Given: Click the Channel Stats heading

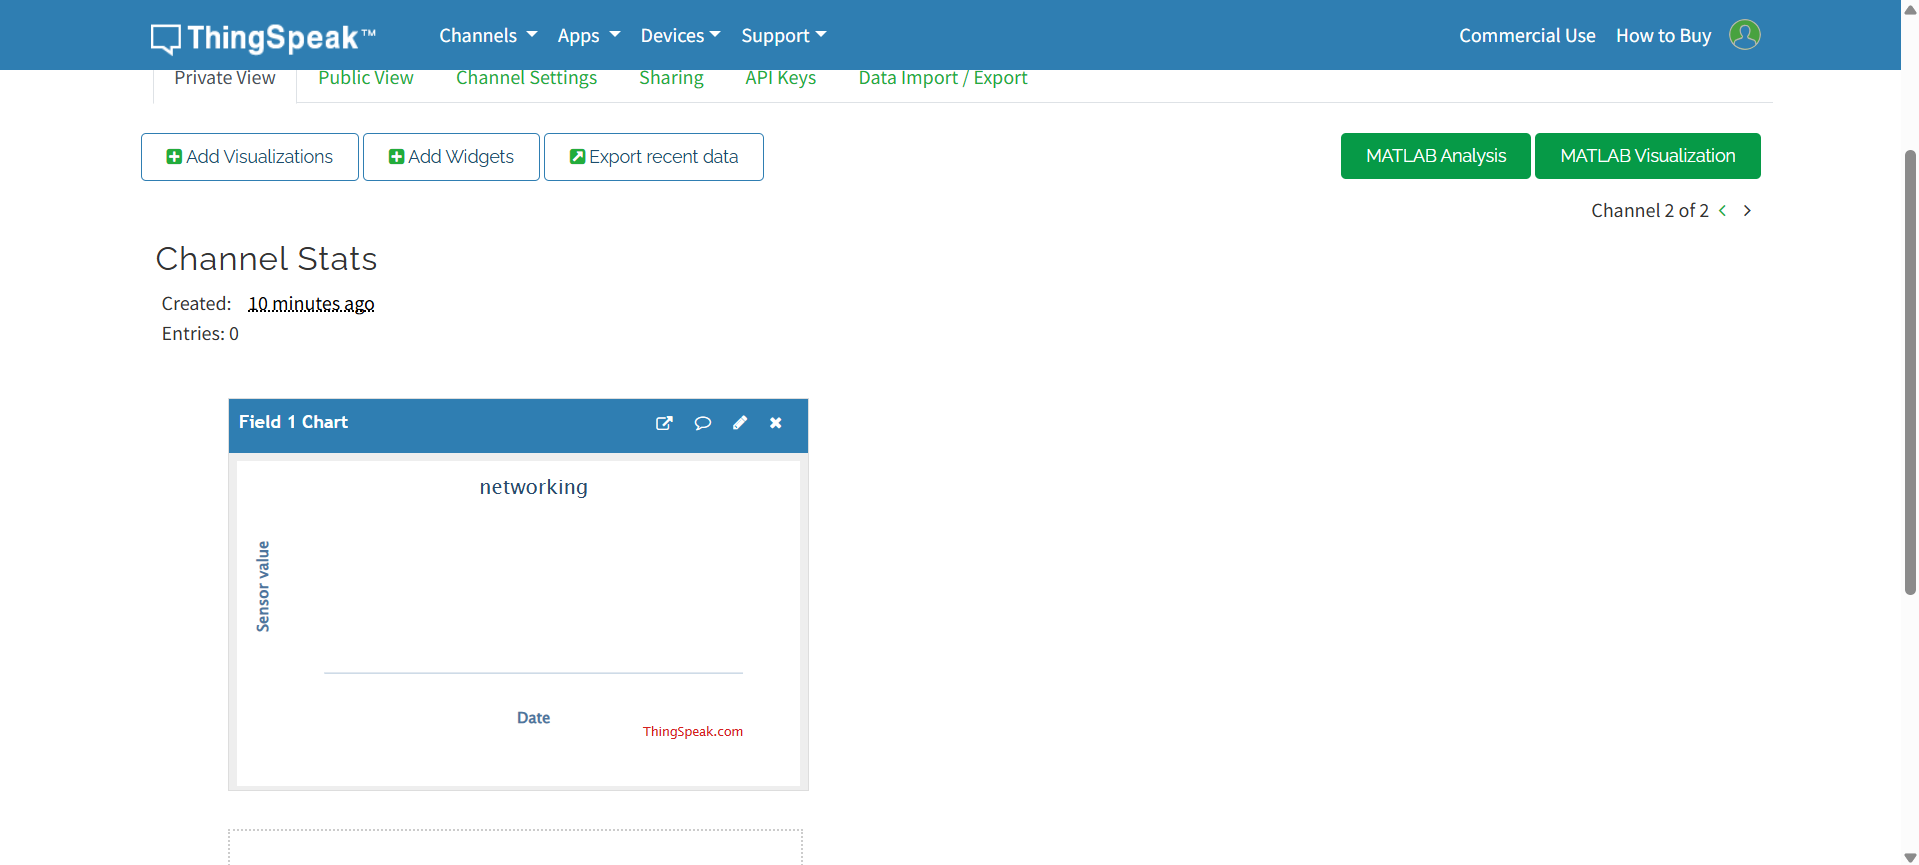Looking at the screenshot, I should (x=266, y=259).
